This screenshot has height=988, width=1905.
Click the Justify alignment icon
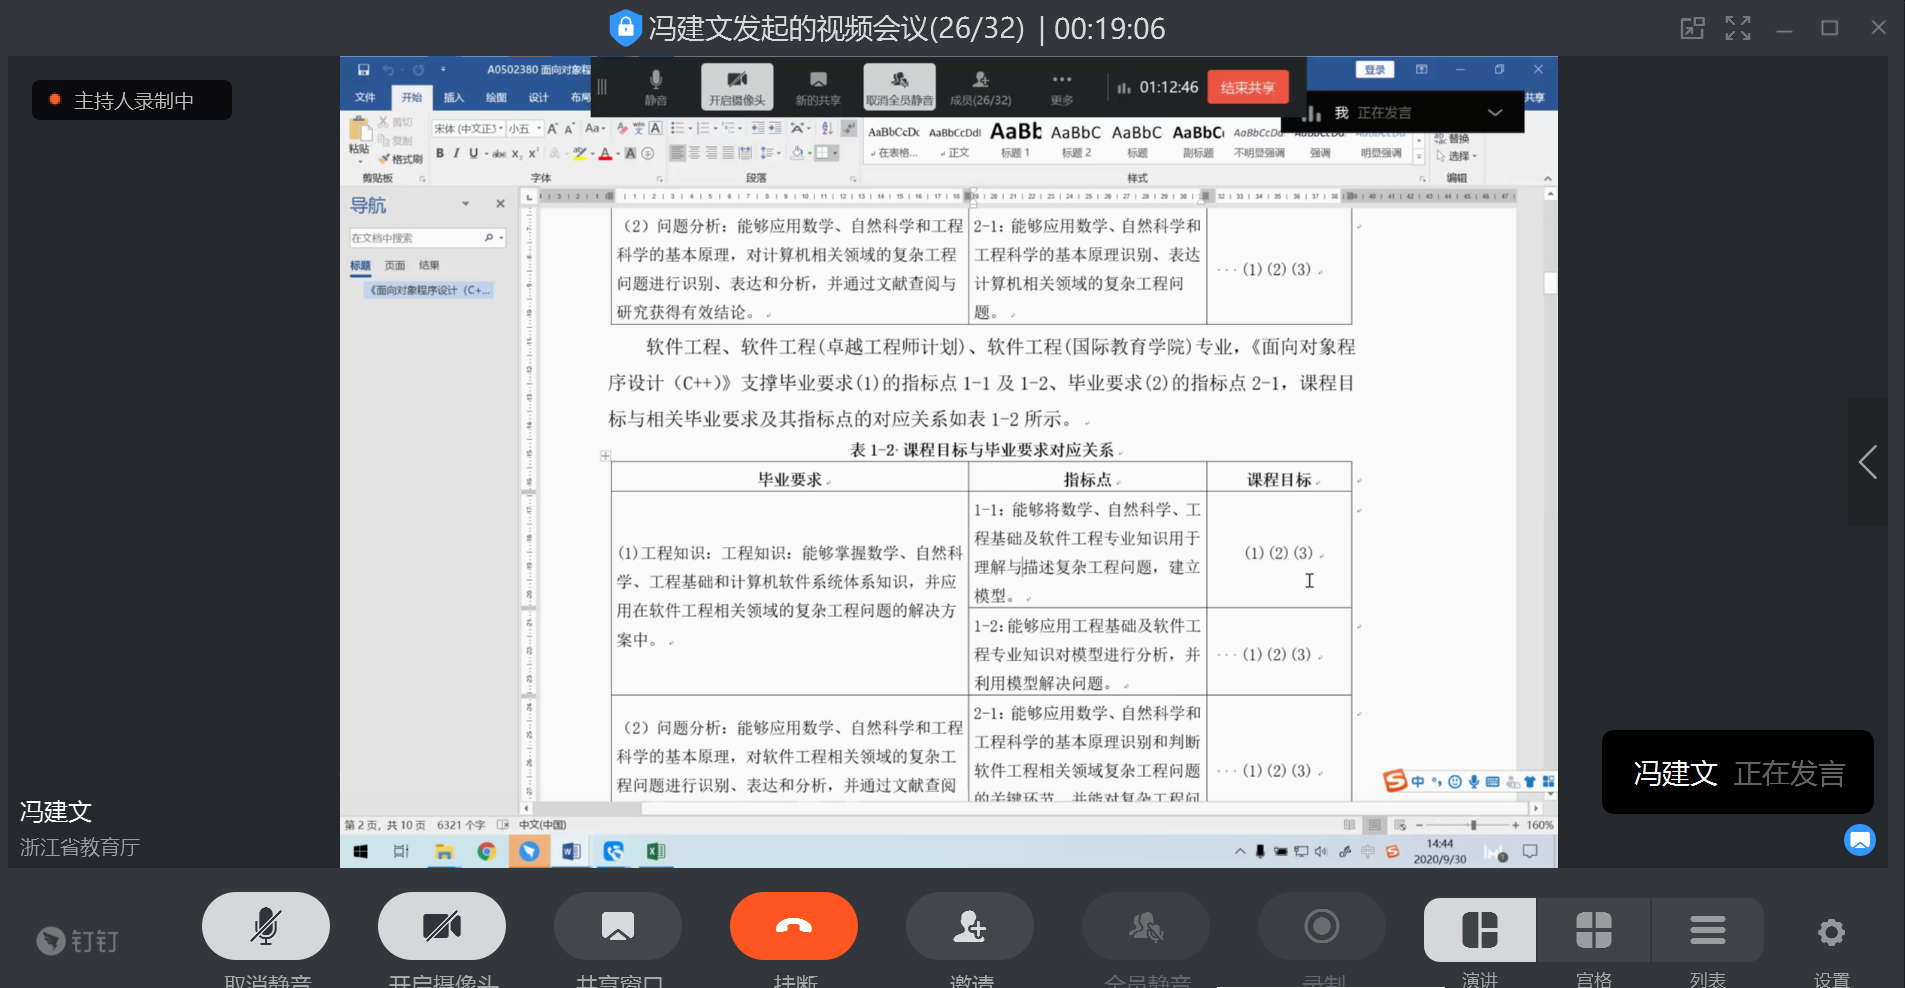coord(728,153)
